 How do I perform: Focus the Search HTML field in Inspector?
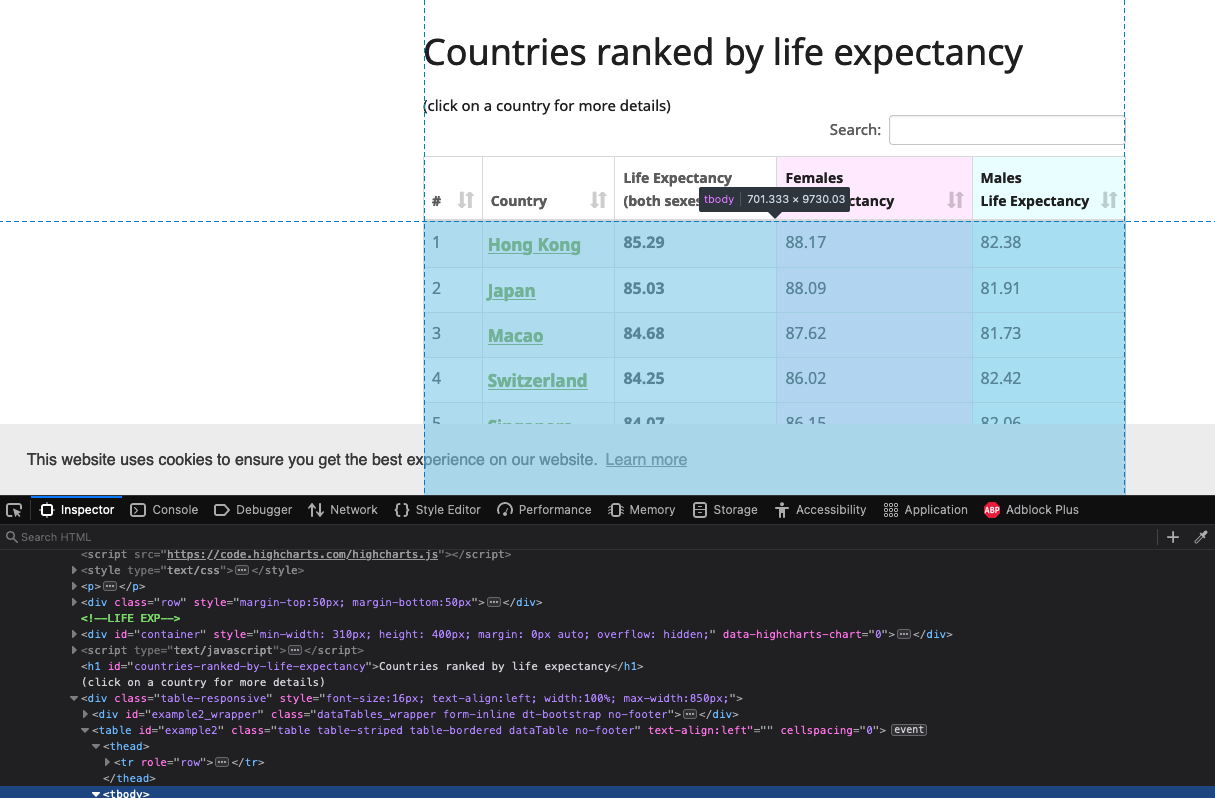580,537
